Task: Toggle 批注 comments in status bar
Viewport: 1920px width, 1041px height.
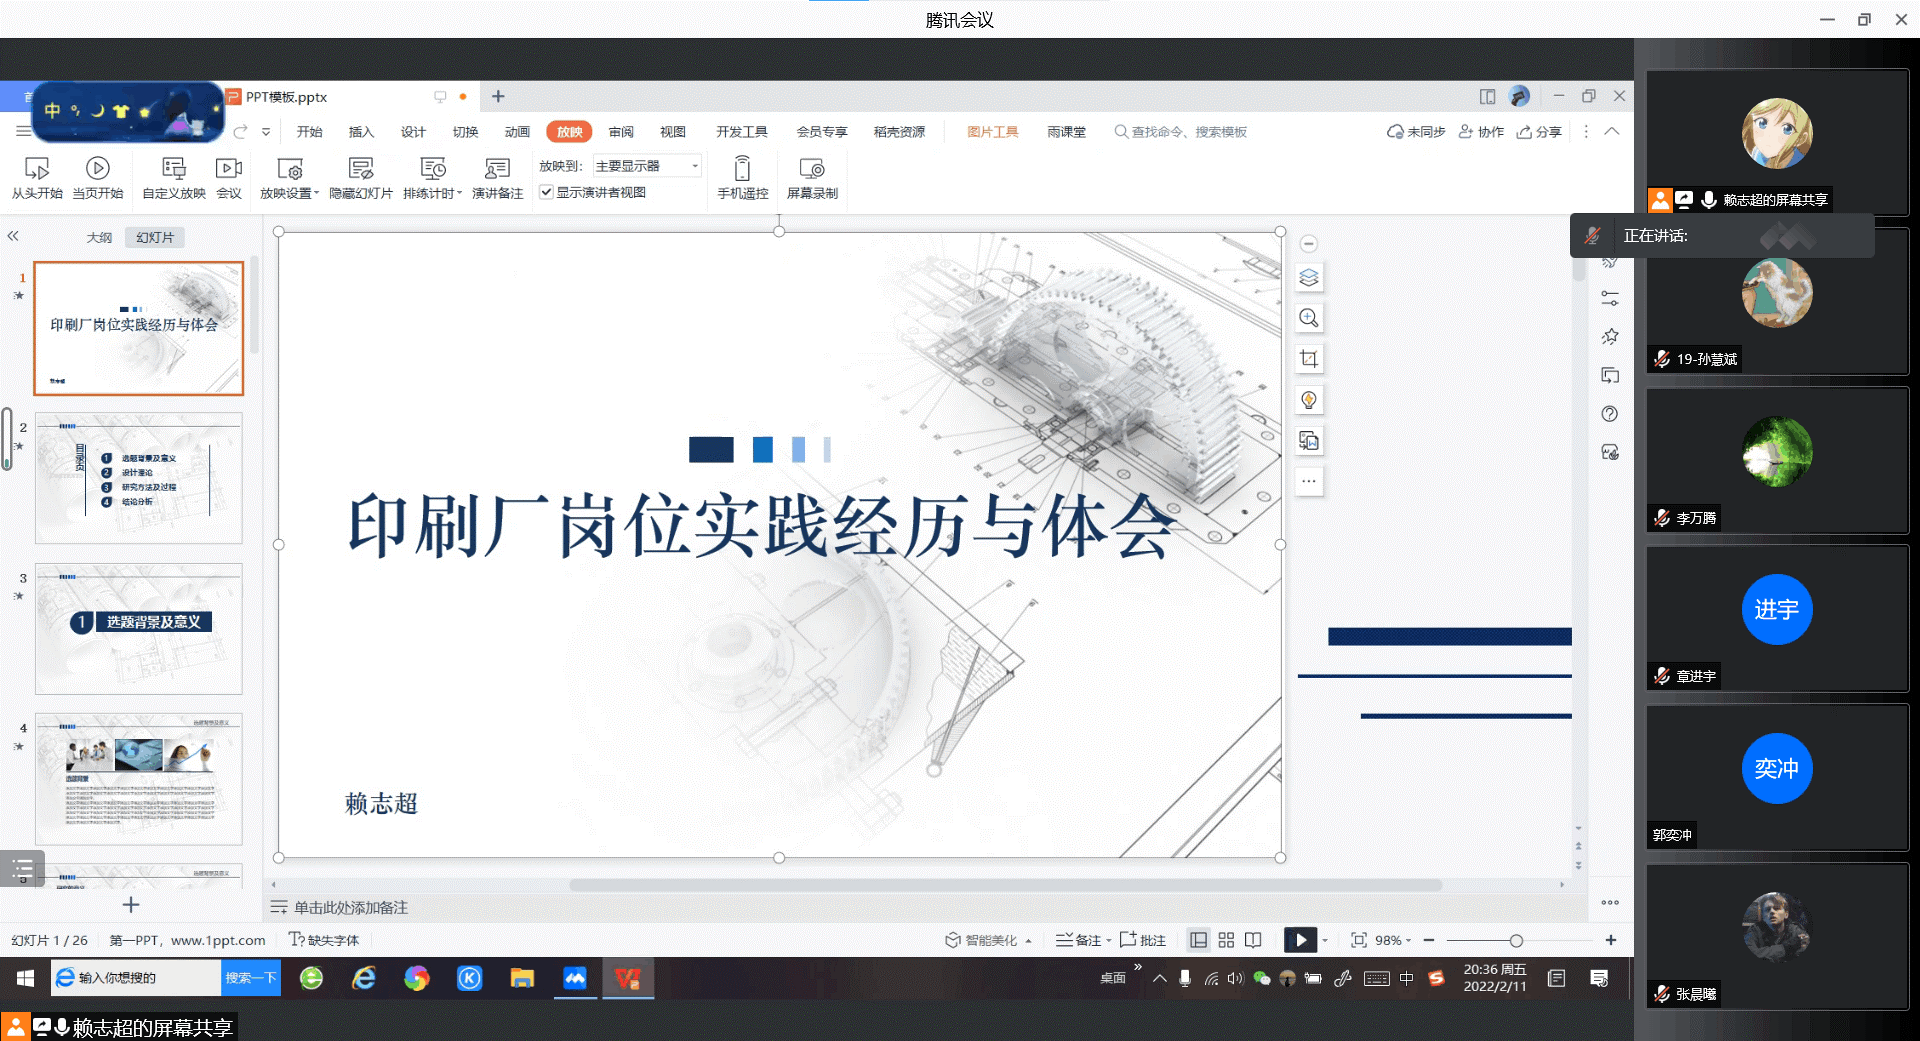Action: click(x=1143, y=940)
